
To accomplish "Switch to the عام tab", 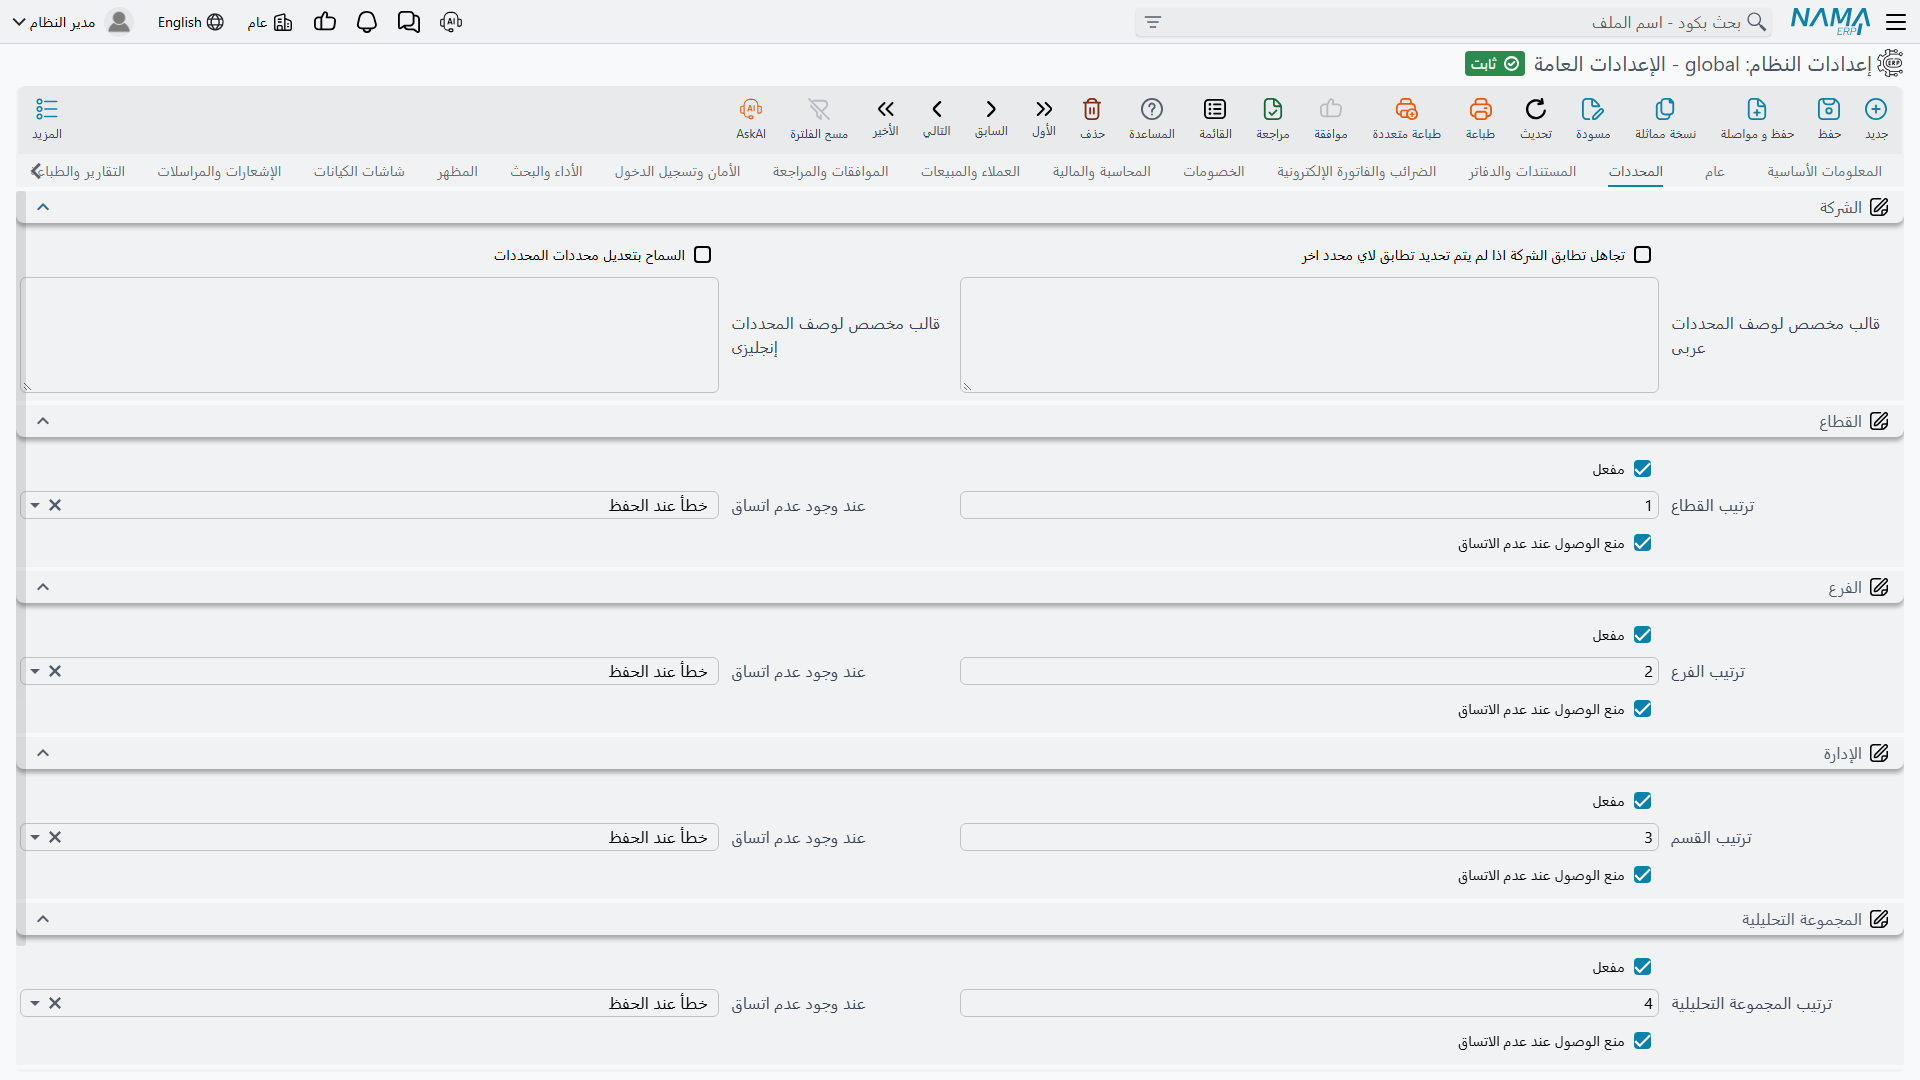I will click(1714, 171).
